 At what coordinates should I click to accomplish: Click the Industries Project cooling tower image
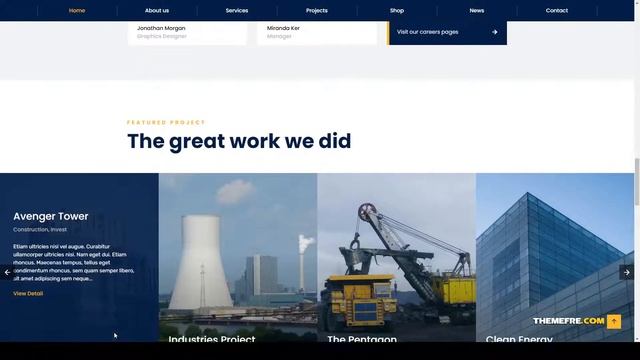238,257
